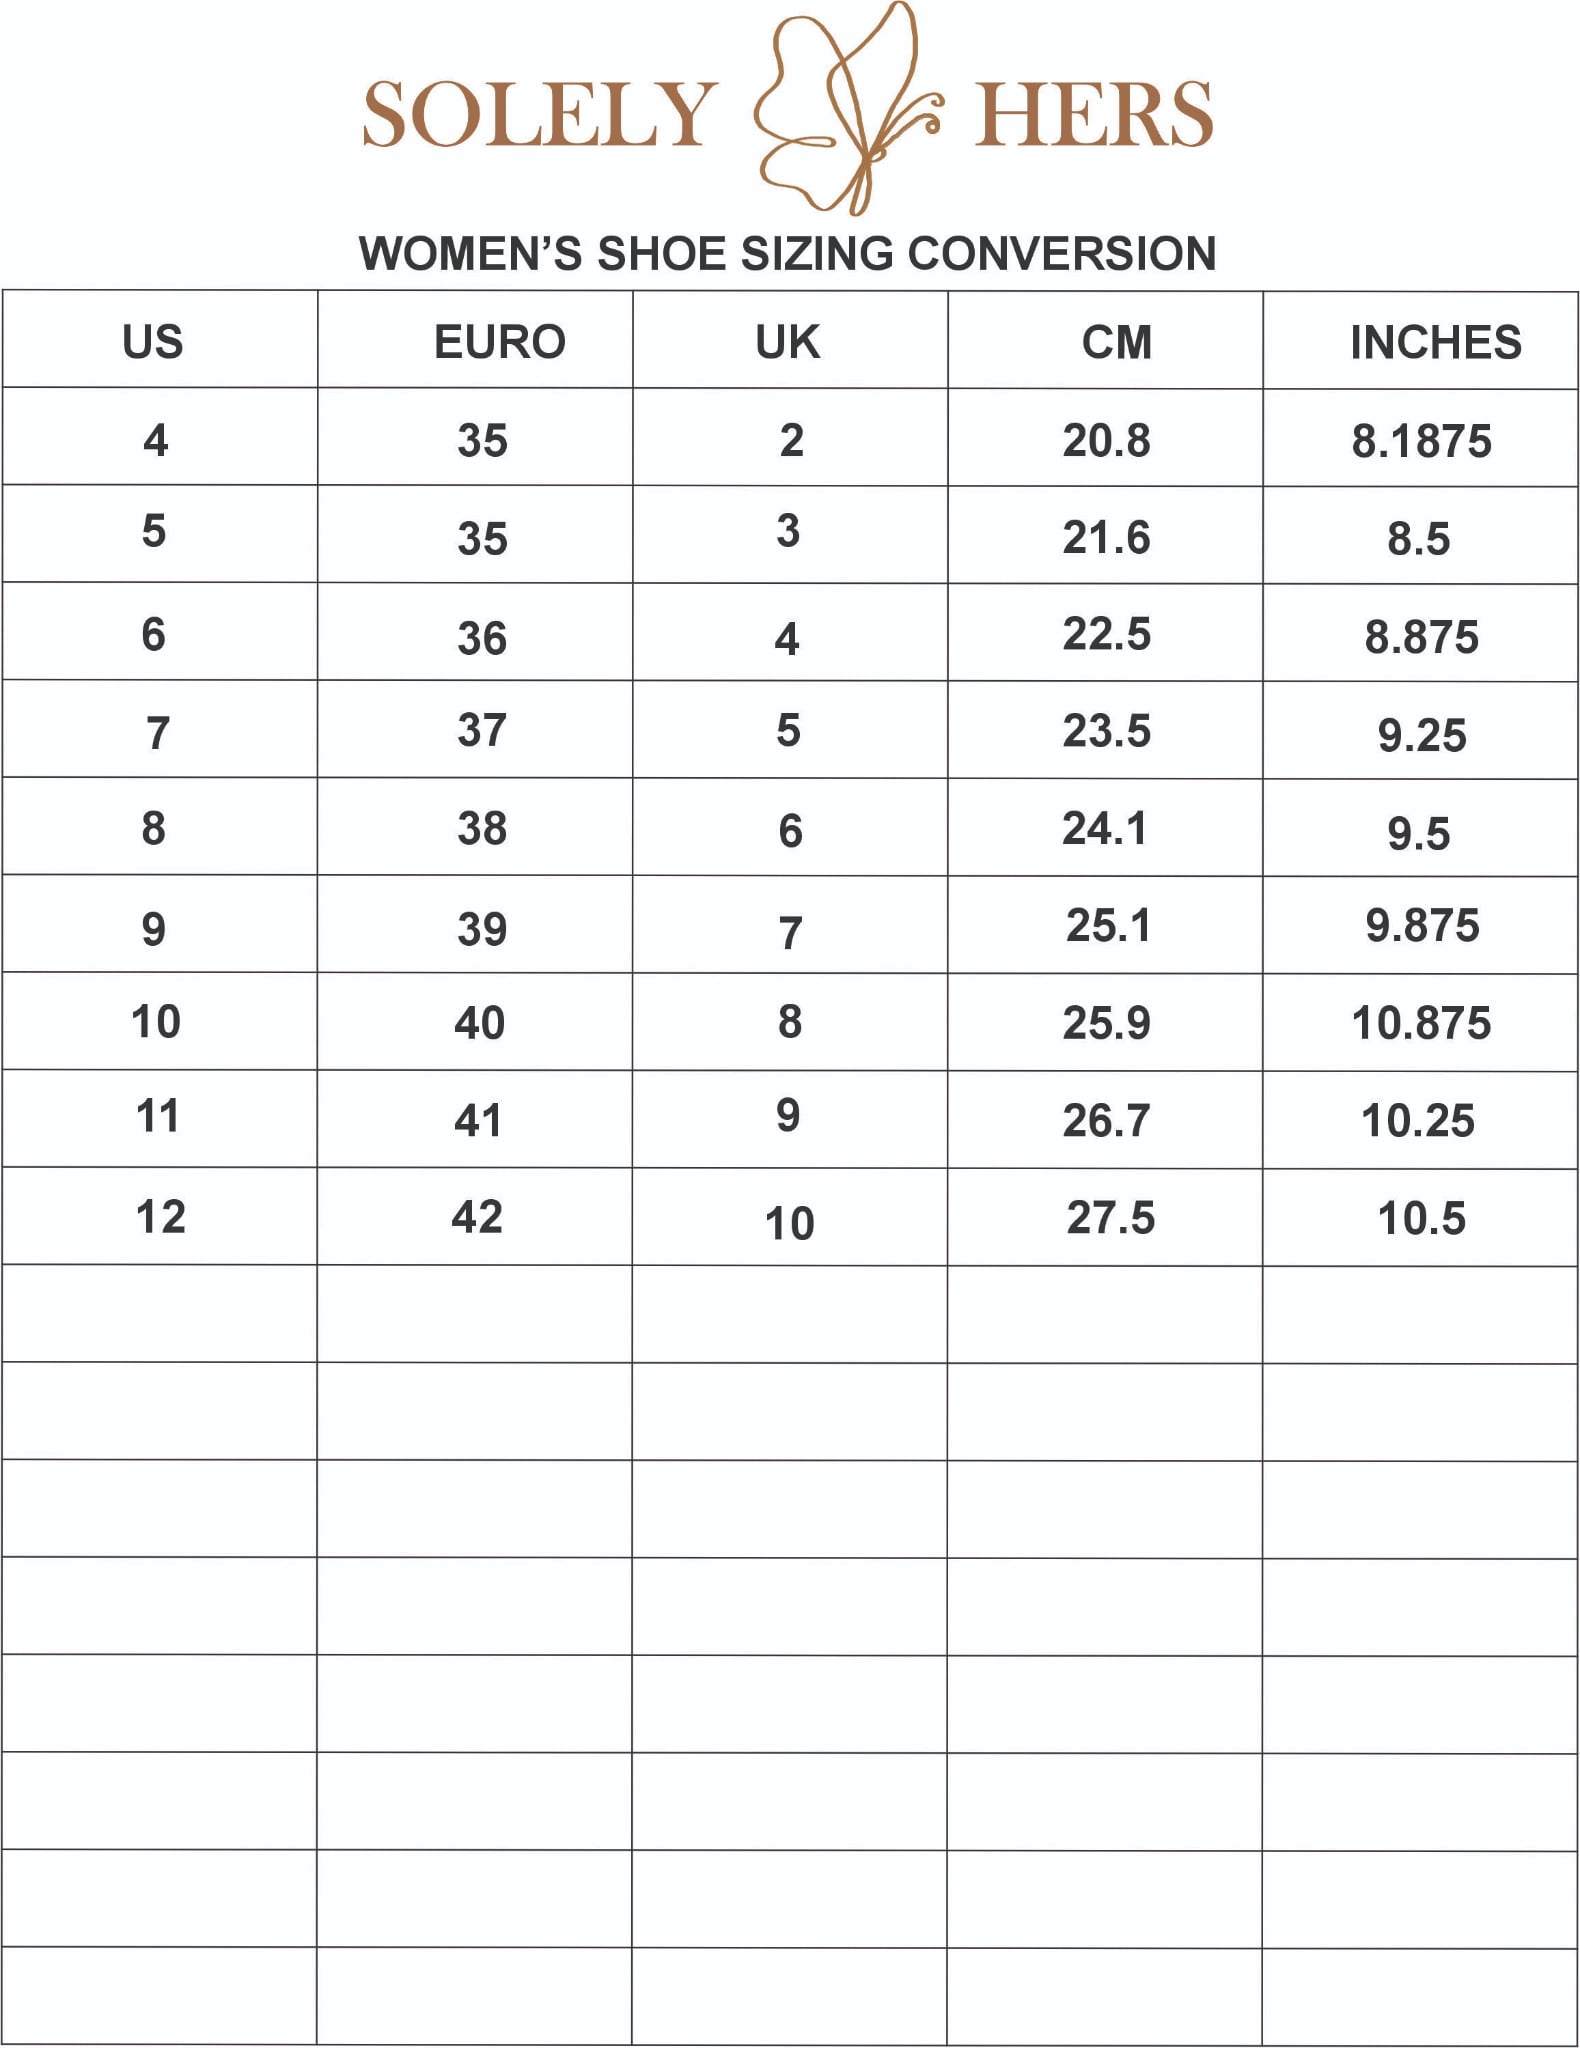Select the Women's Shoe Sizing Conversion title
This screenshot has height=2048, width=1580.
tap(788, 254)
